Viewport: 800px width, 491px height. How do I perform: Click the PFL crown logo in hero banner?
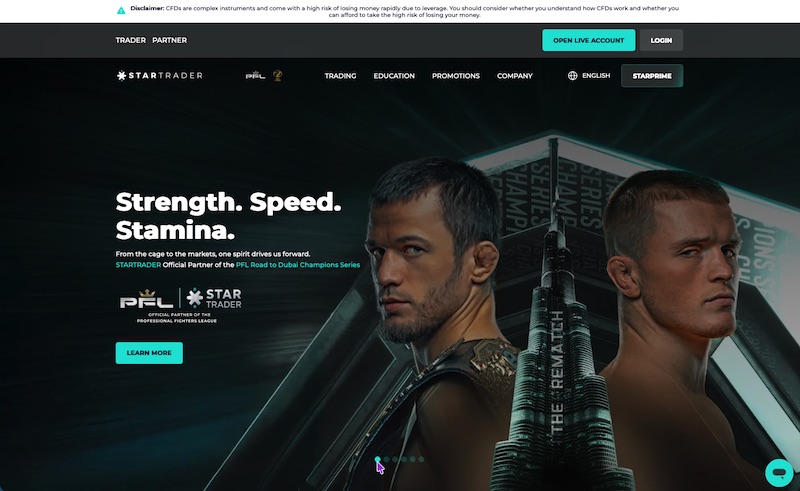(x=146, y=299)
